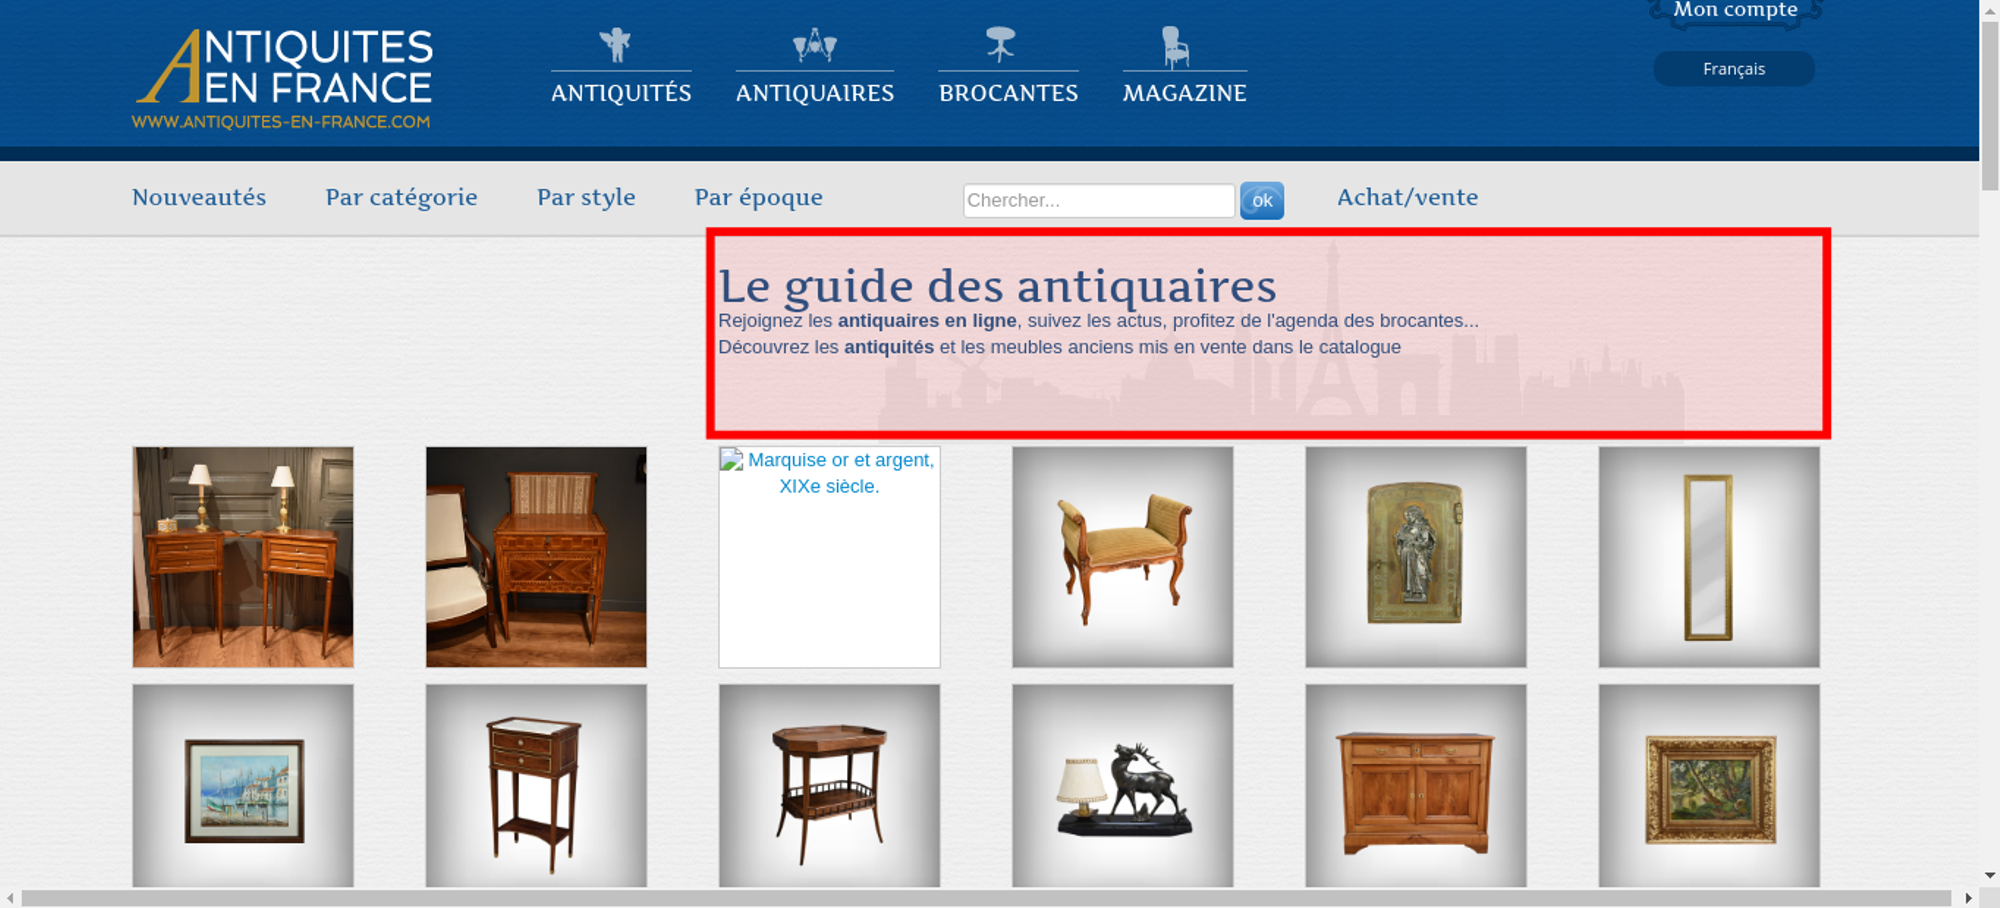Go to the Nouveautés section
2000x908 pixels.
199,197
